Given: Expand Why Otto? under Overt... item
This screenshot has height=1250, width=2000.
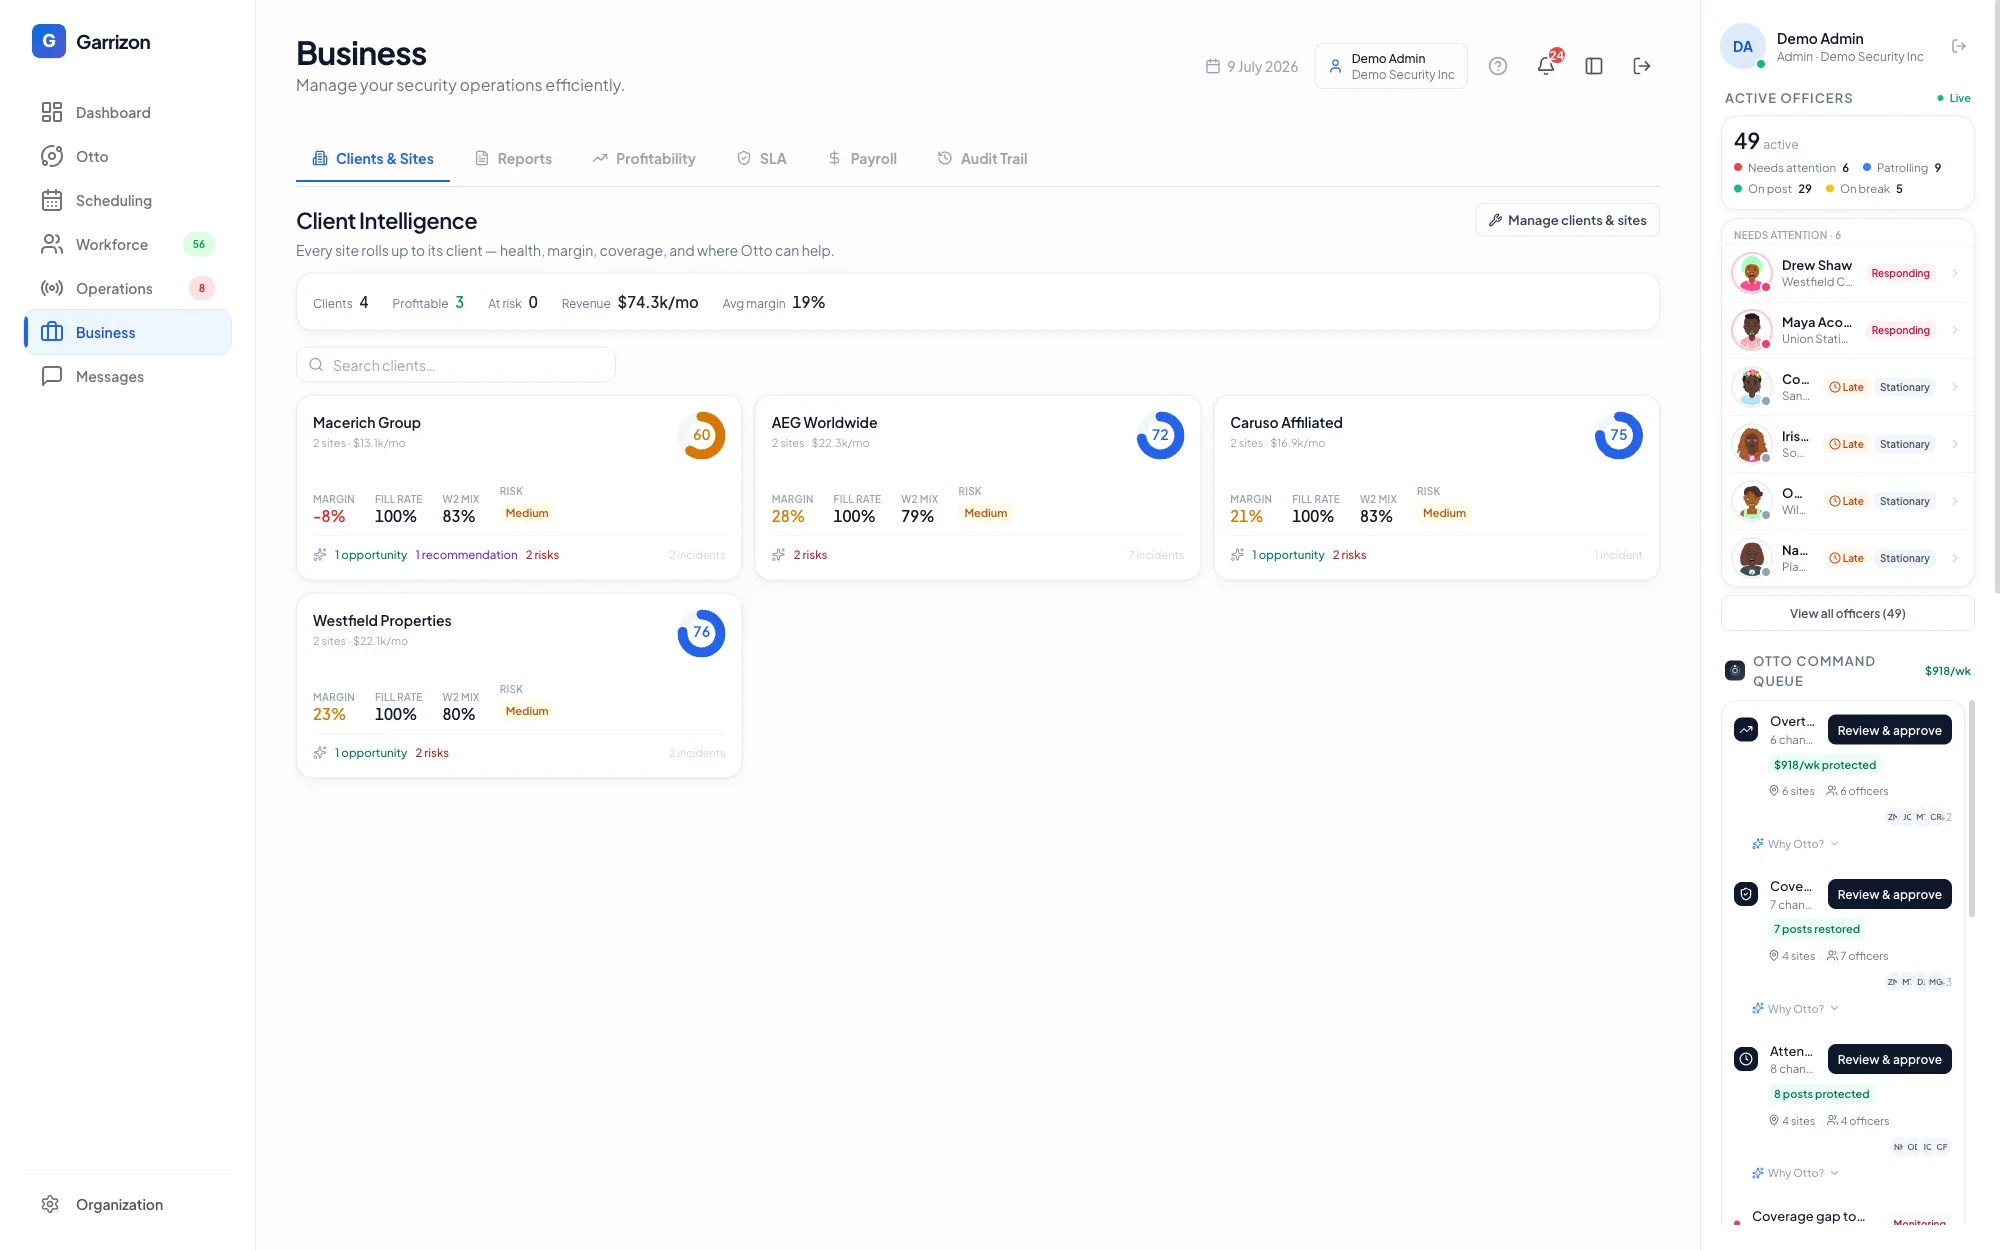Looking at the screenshot, I should pos(1796,844).
